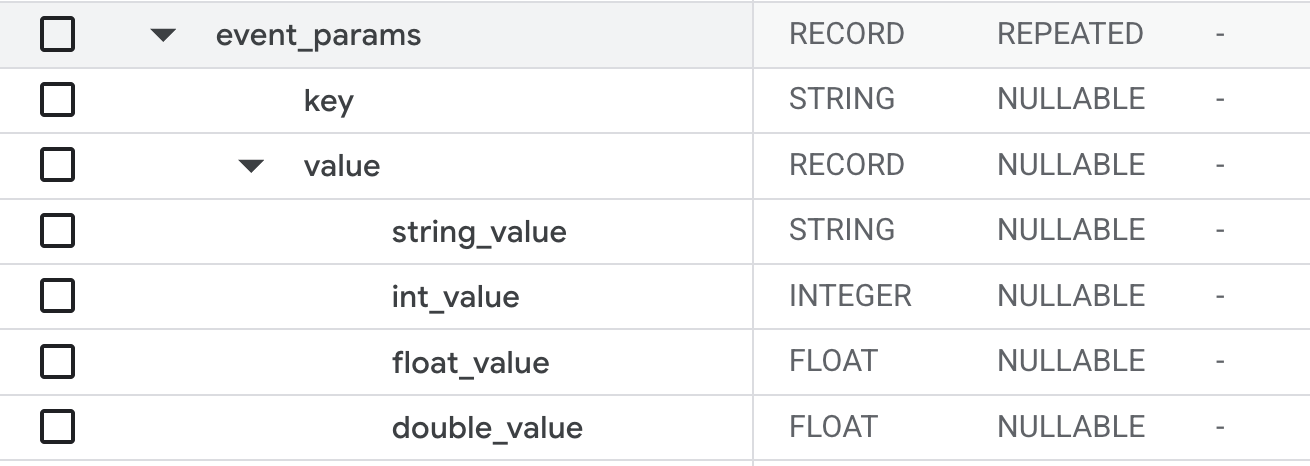Image resolution: width=1310 pixels, height=466 pixels.
Task: Click the INTEGER type cell
Action: click(850, 296)
